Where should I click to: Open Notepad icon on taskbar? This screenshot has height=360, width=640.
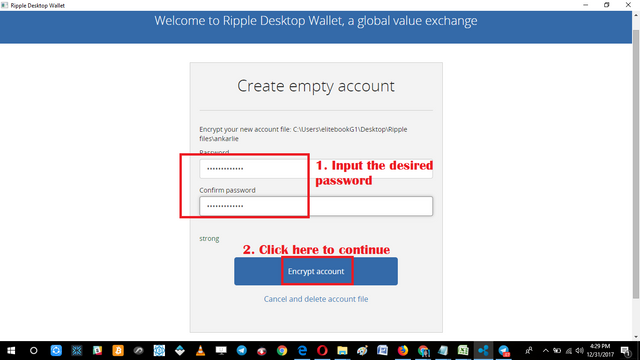tap(443, 351)
